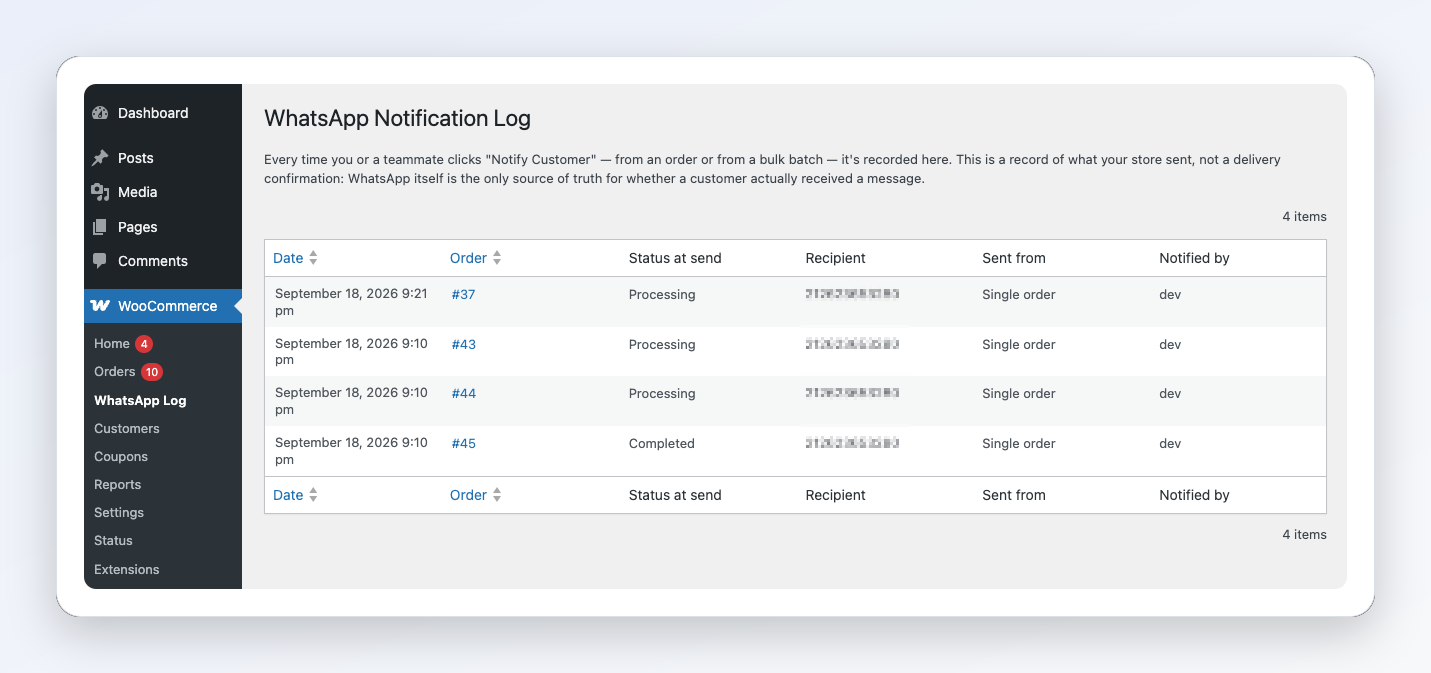Click date cell in order #45 row
This screenshot has width=1431, height=673.
click(x=351, y=451)
